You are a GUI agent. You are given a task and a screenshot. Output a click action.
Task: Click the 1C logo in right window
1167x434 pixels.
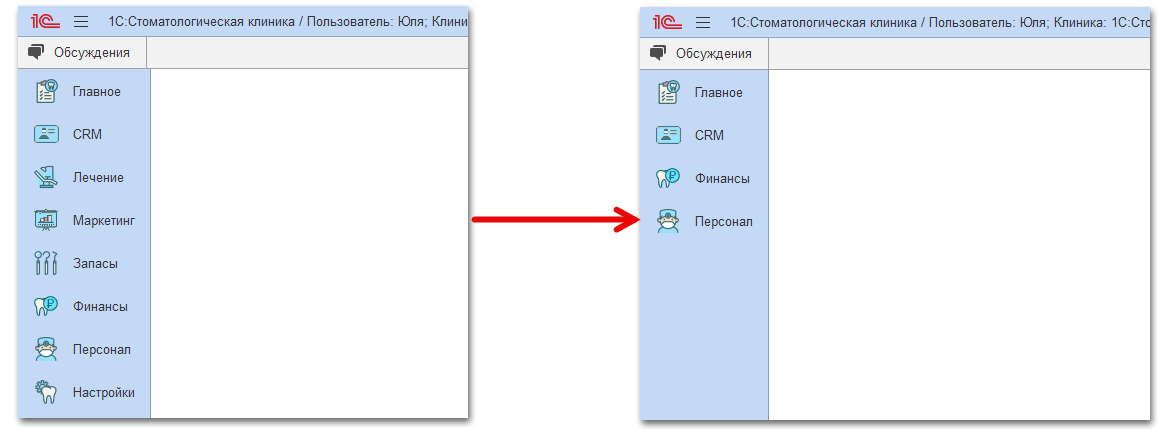click(x=667, y=22)
